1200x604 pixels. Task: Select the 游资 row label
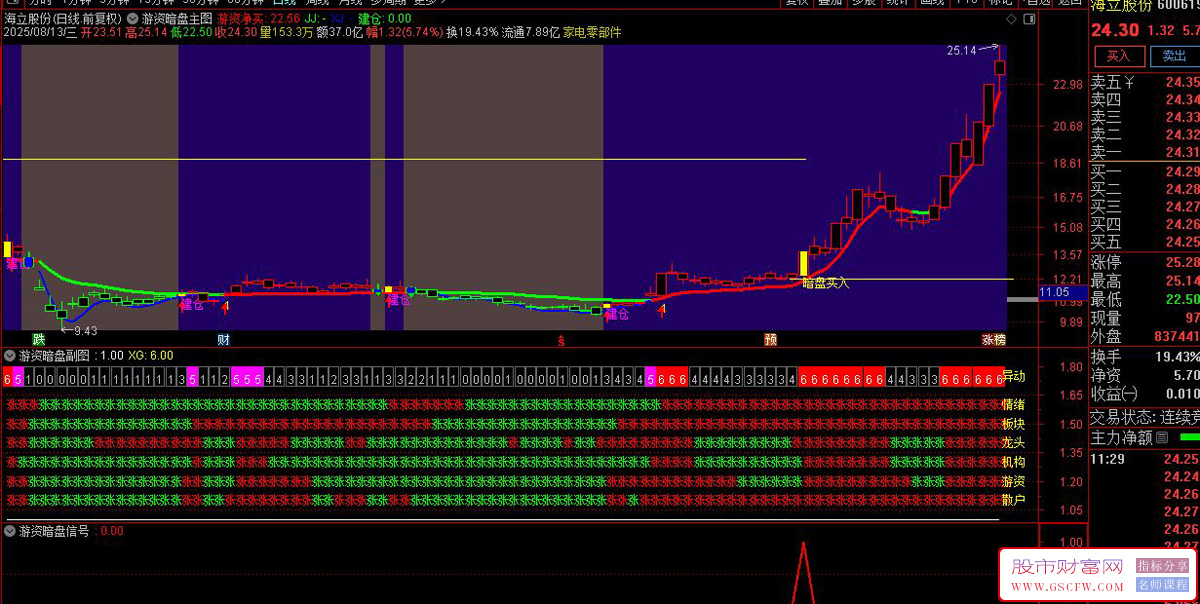coord(1013,481)
